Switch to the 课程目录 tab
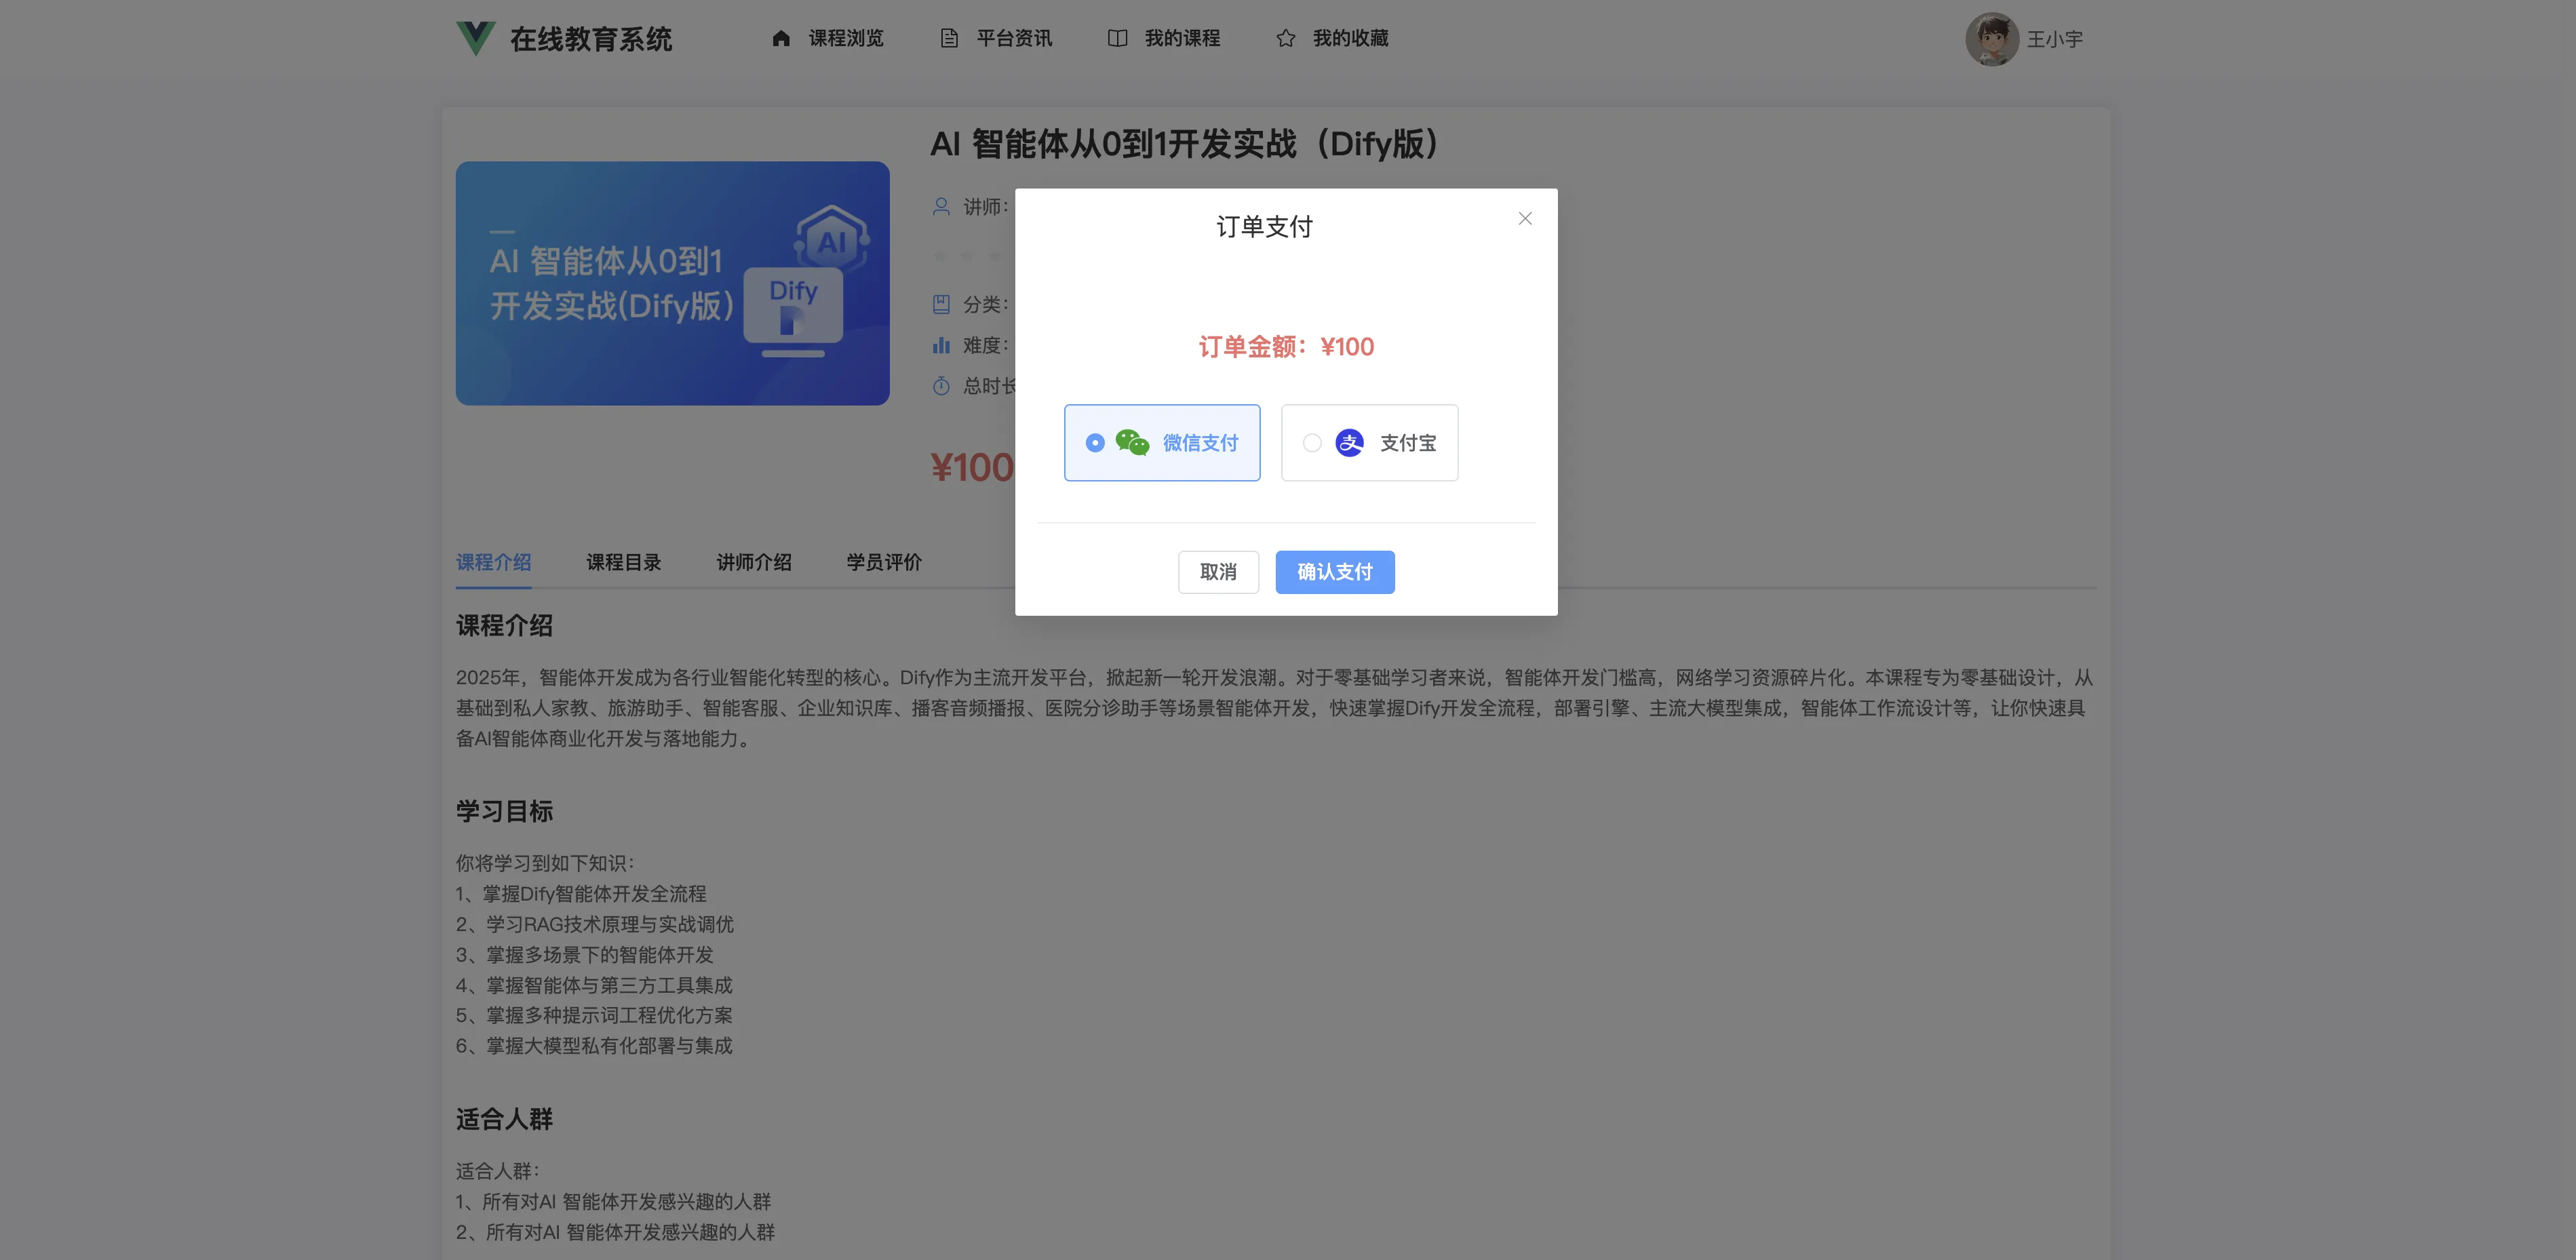2576x1260 pixels. [623, 562]
